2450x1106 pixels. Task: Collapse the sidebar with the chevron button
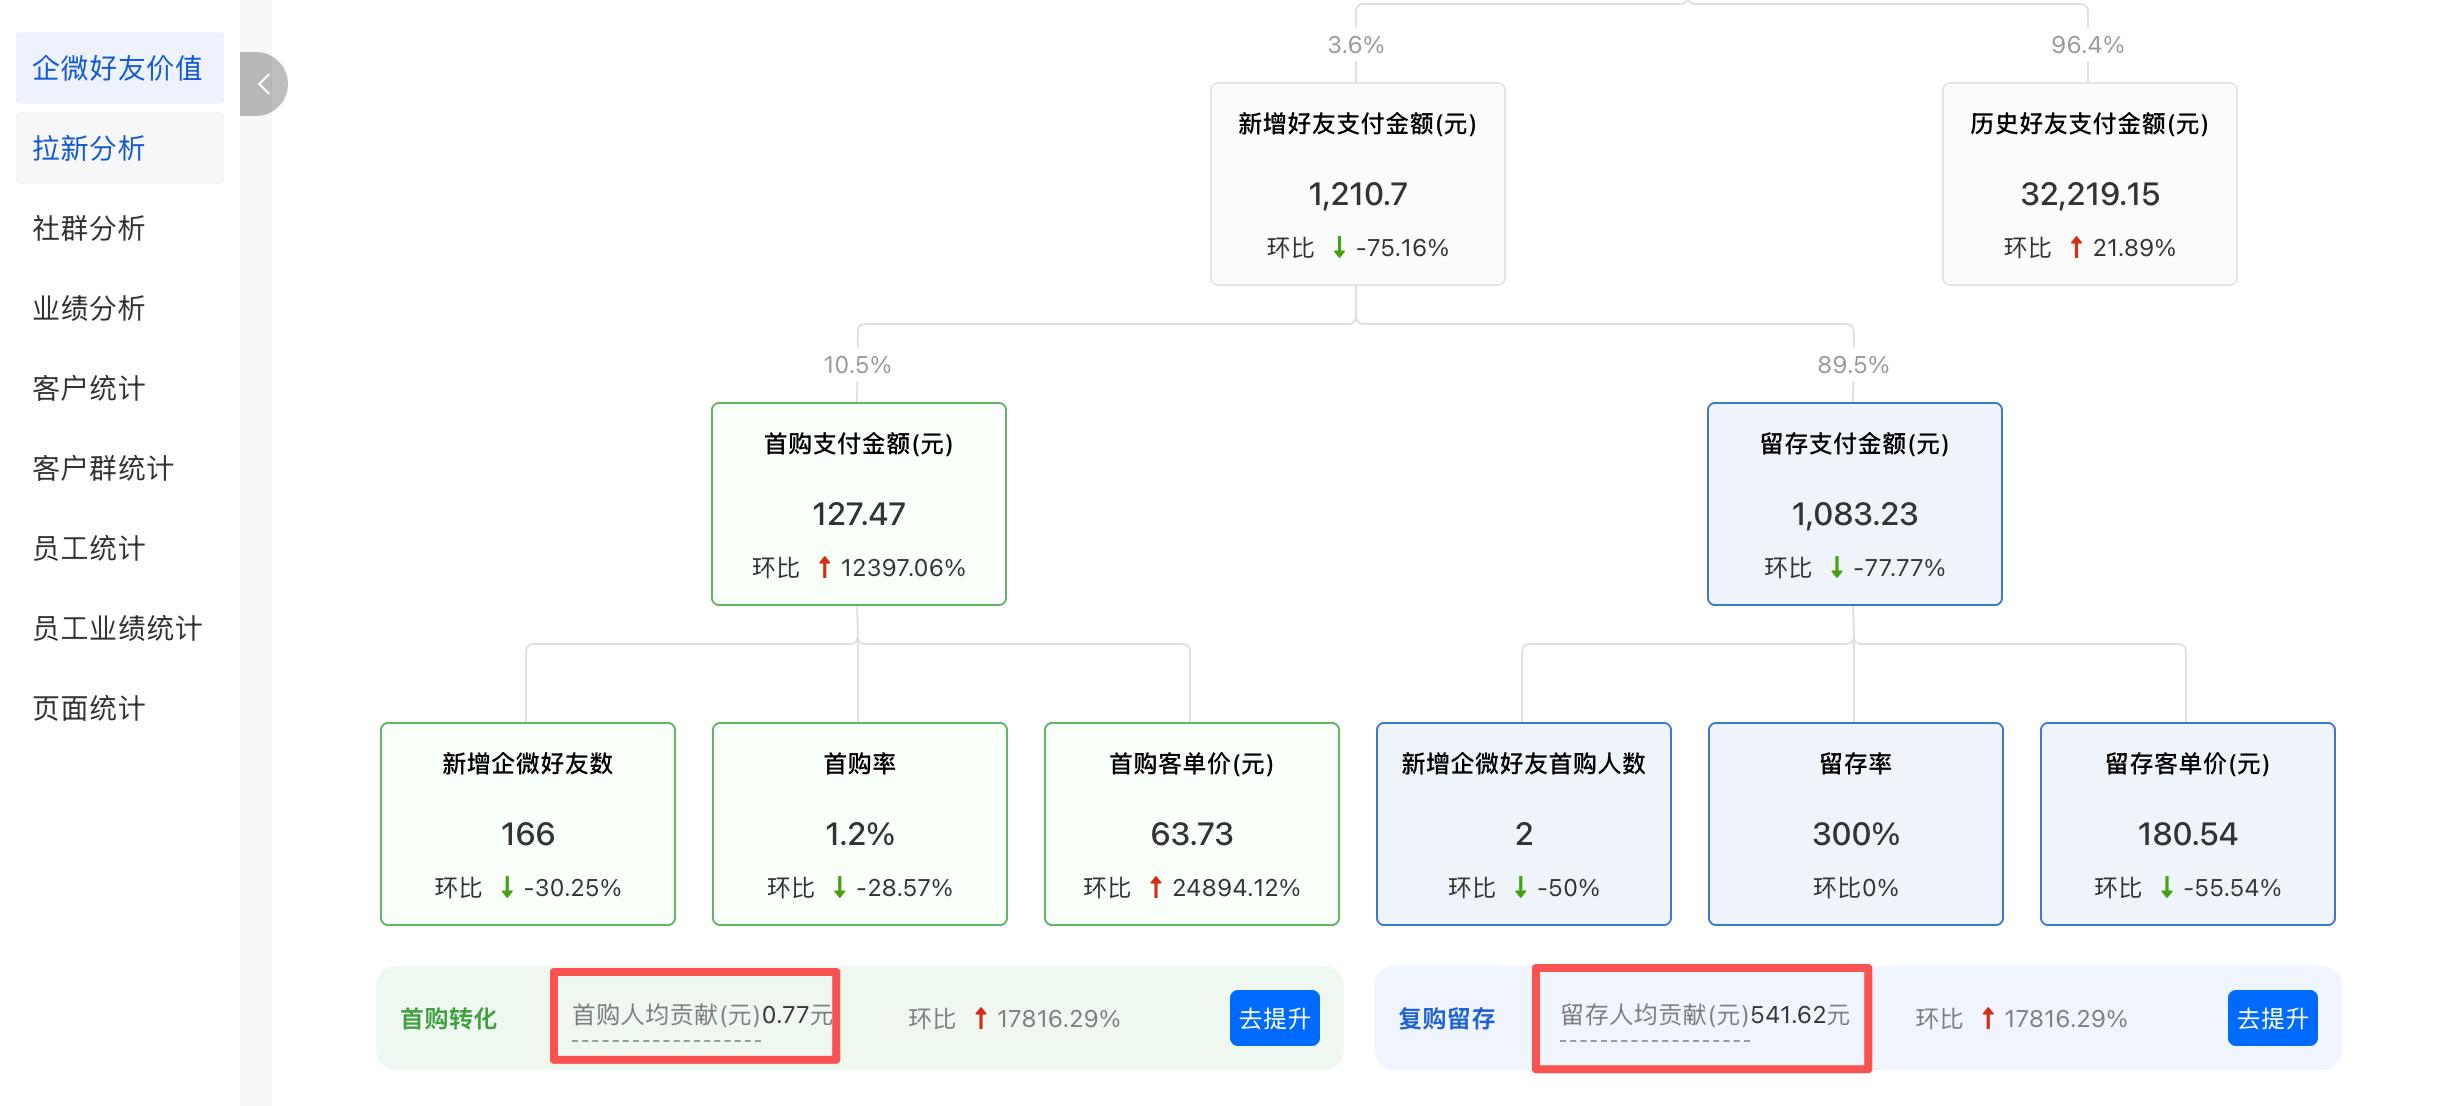[x=263, y=84]
